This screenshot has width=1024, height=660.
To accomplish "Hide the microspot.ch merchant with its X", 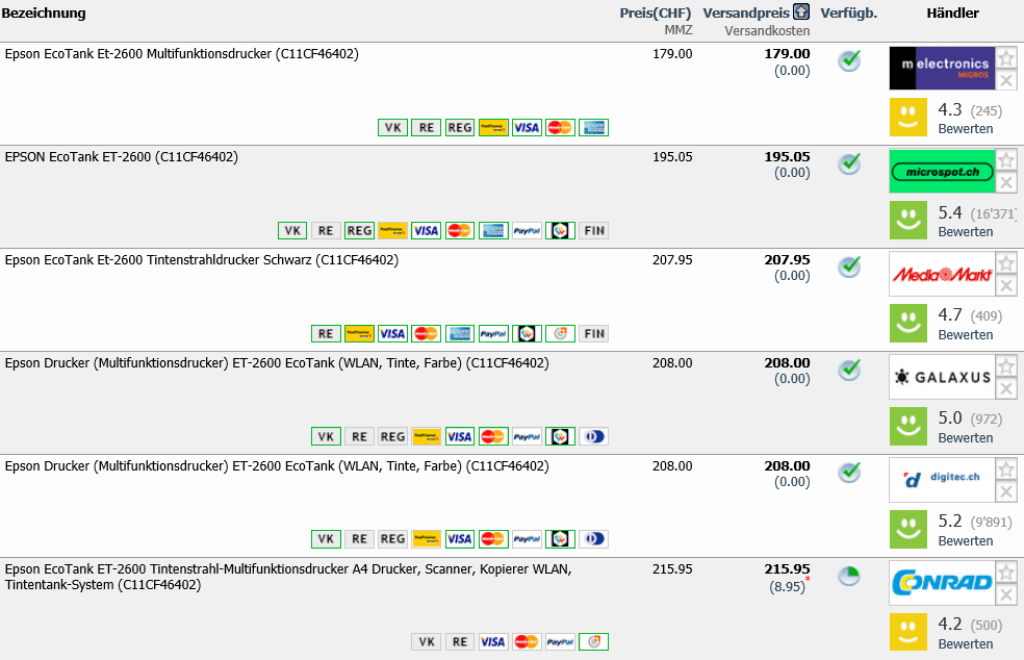I will click(x=1006, y=183).
